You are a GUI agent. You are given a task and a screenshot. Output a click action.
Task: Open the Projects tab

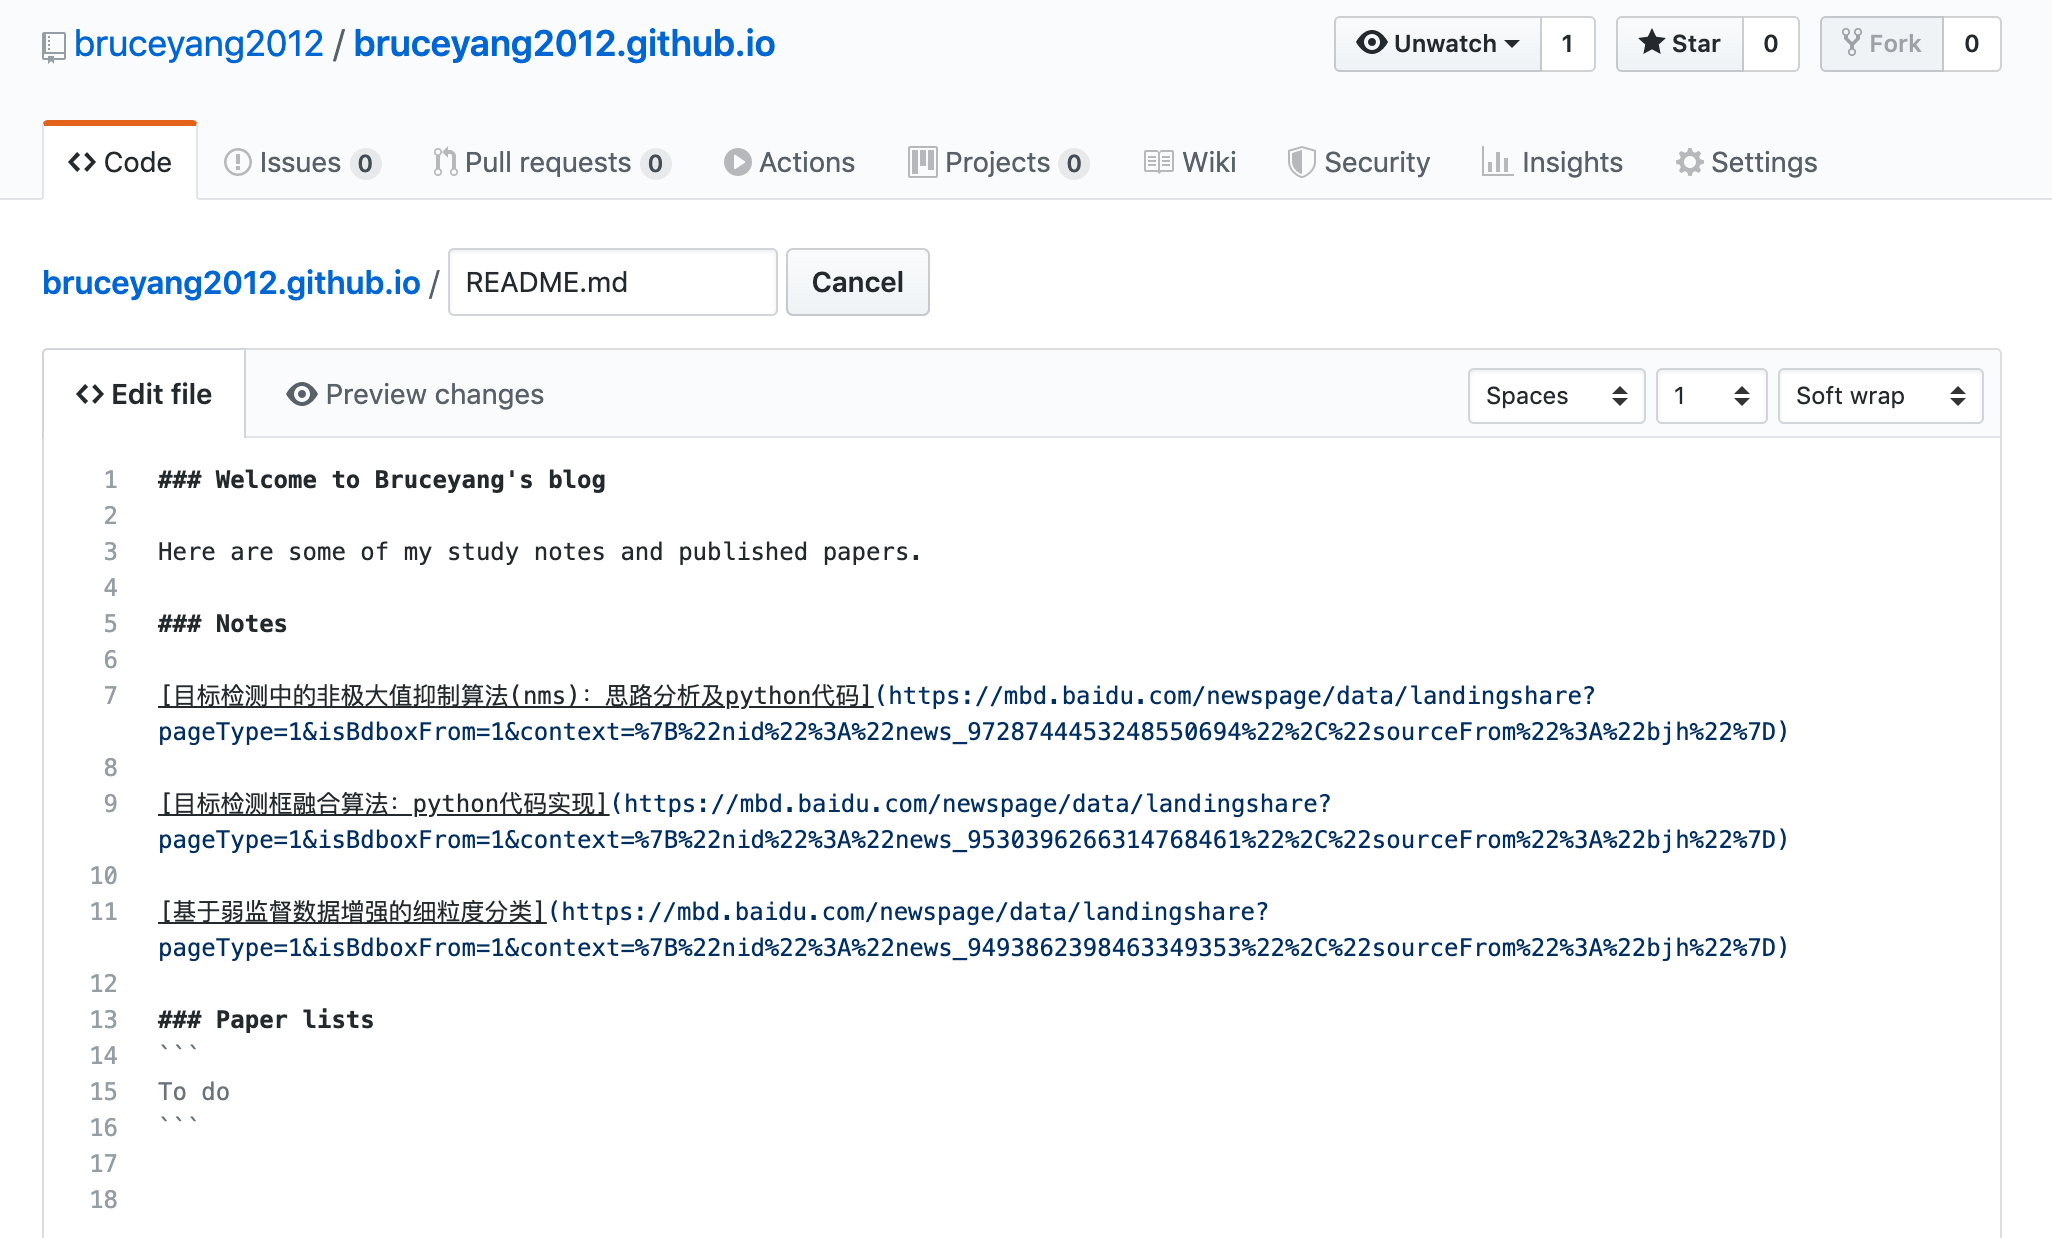(998, 162)
